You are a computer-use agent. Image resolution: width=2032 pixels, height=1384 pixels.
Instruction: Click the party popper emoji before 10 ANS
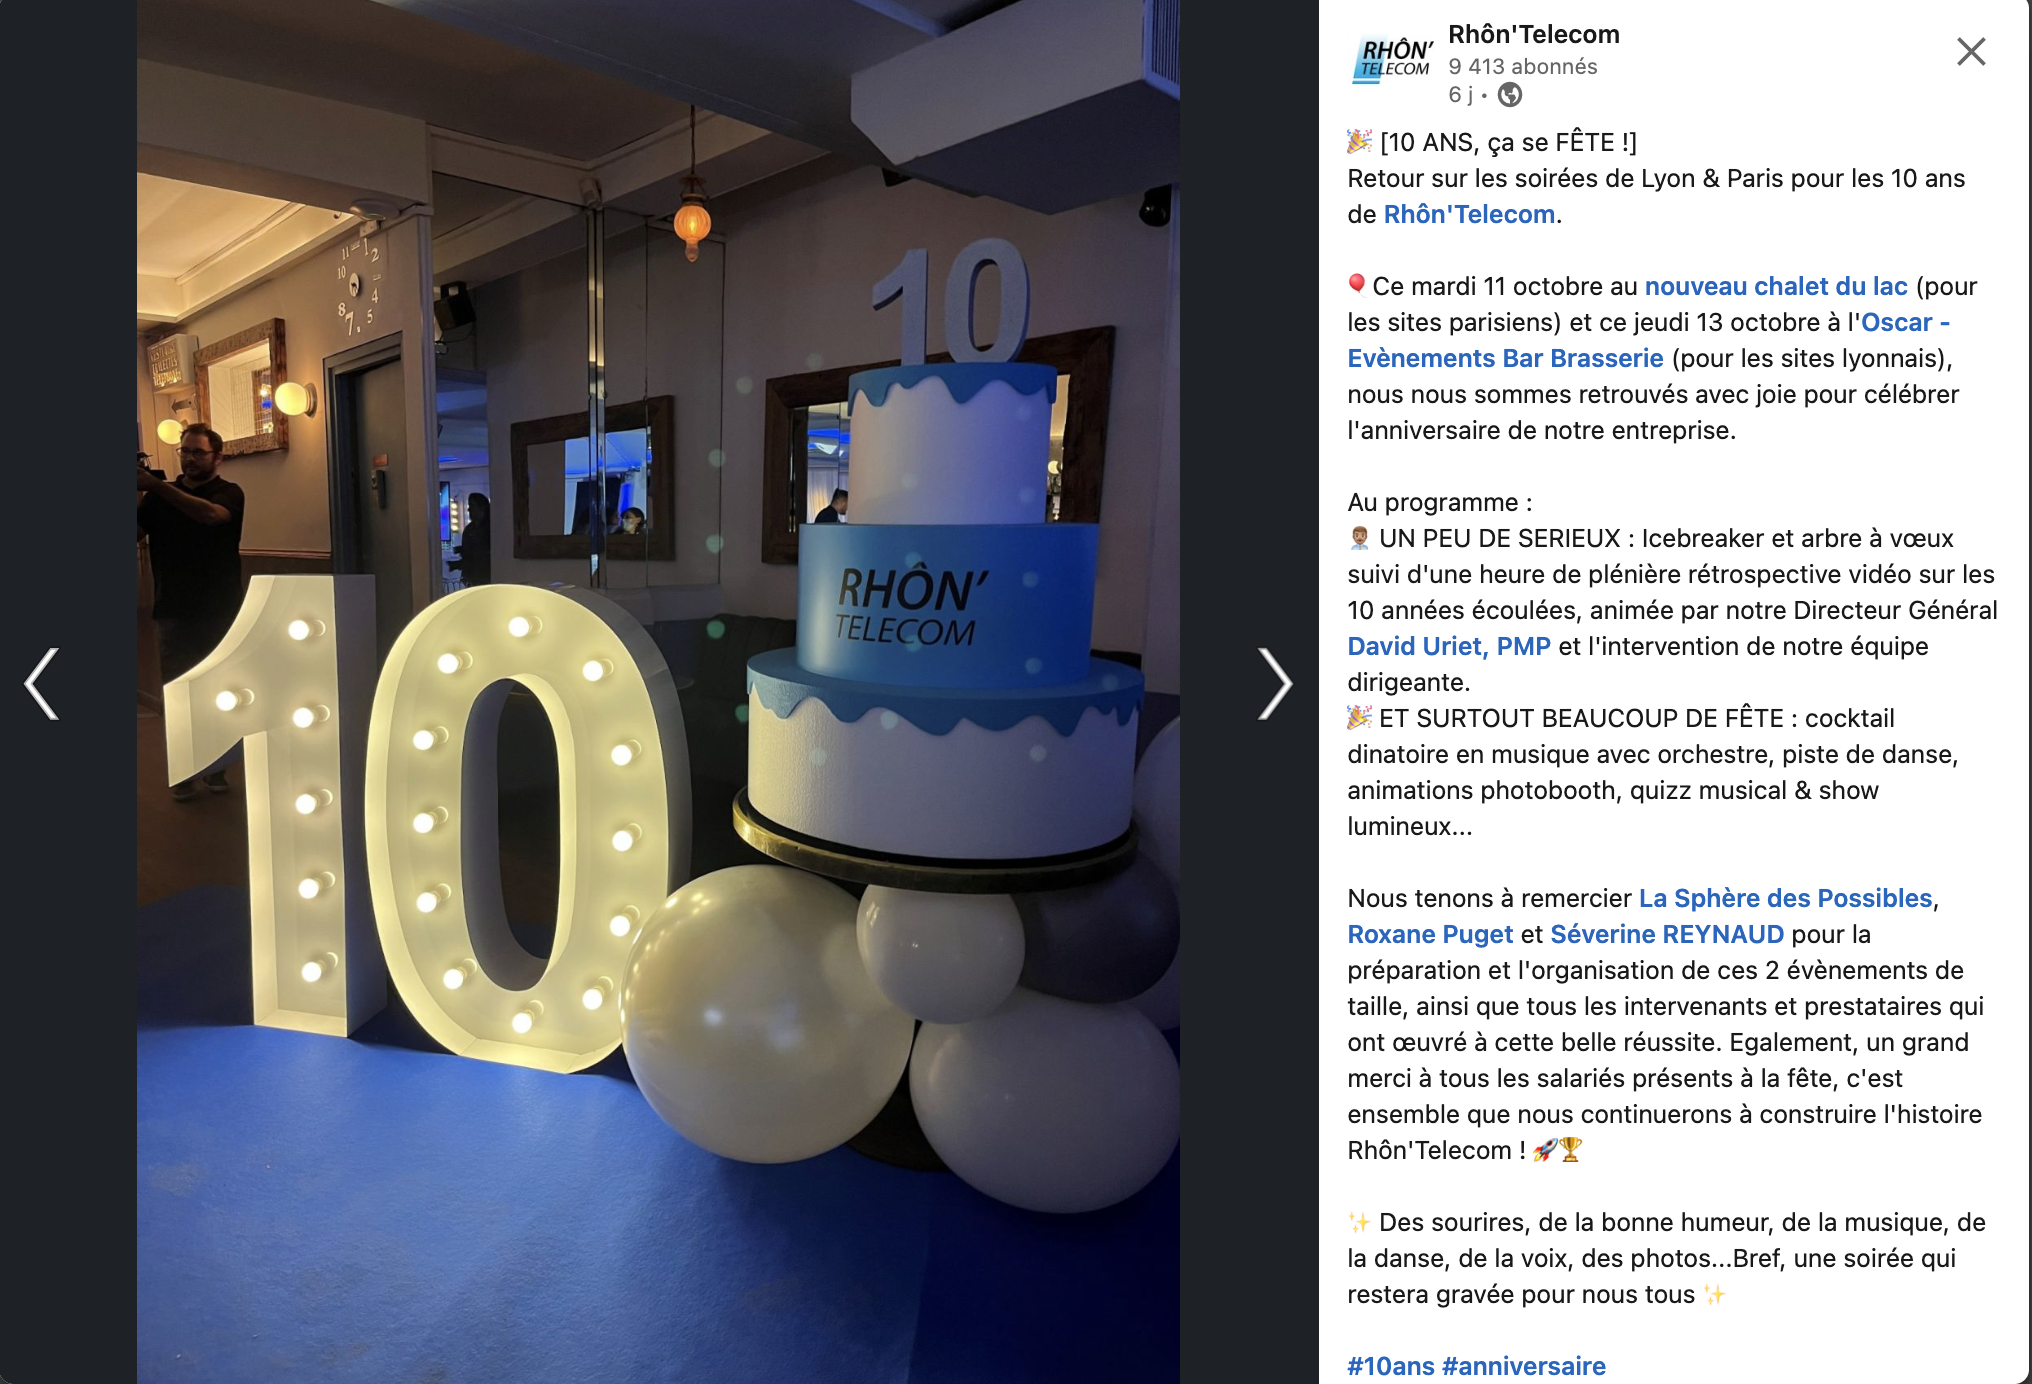(x=1359, y=142)
